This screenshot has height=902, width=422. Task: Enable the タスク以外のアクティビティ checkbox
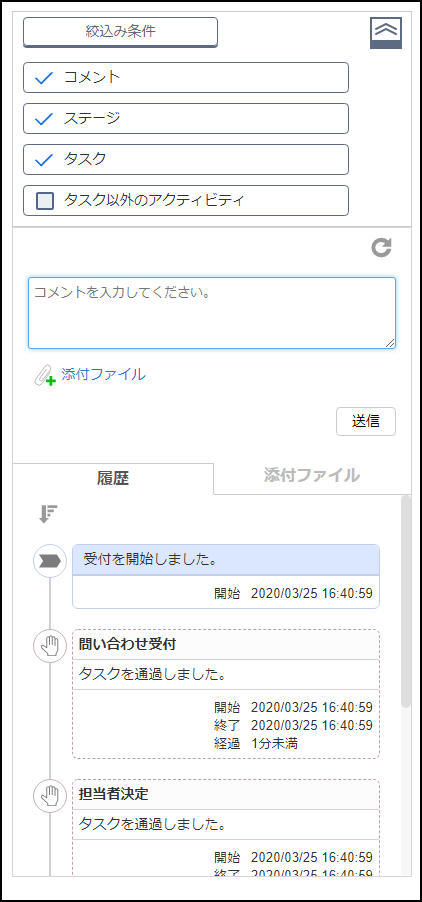(45, 201)
